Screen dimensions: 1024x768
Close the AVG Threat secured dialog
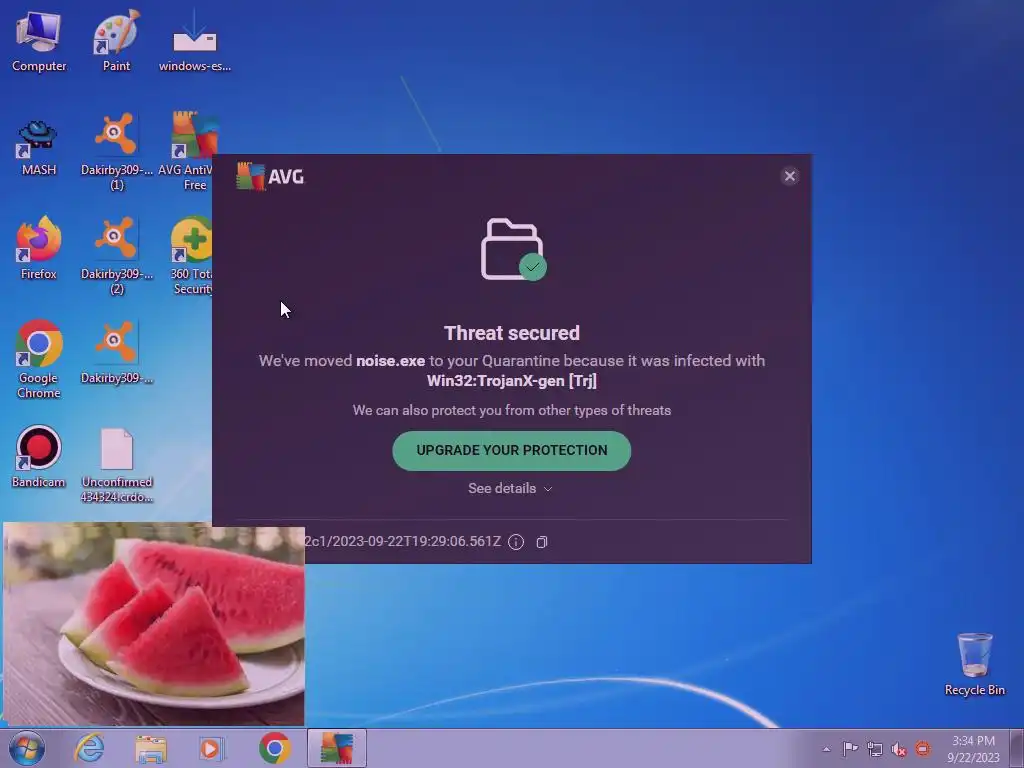pyautogui.click(x=790, y=176)
